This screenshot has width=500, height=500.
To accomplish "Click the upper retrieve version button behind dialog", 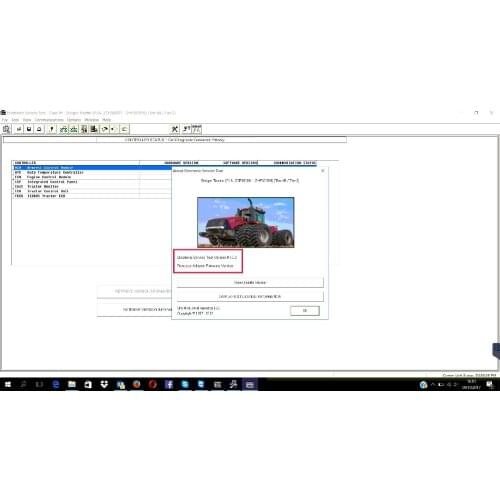I will (134, 291).
